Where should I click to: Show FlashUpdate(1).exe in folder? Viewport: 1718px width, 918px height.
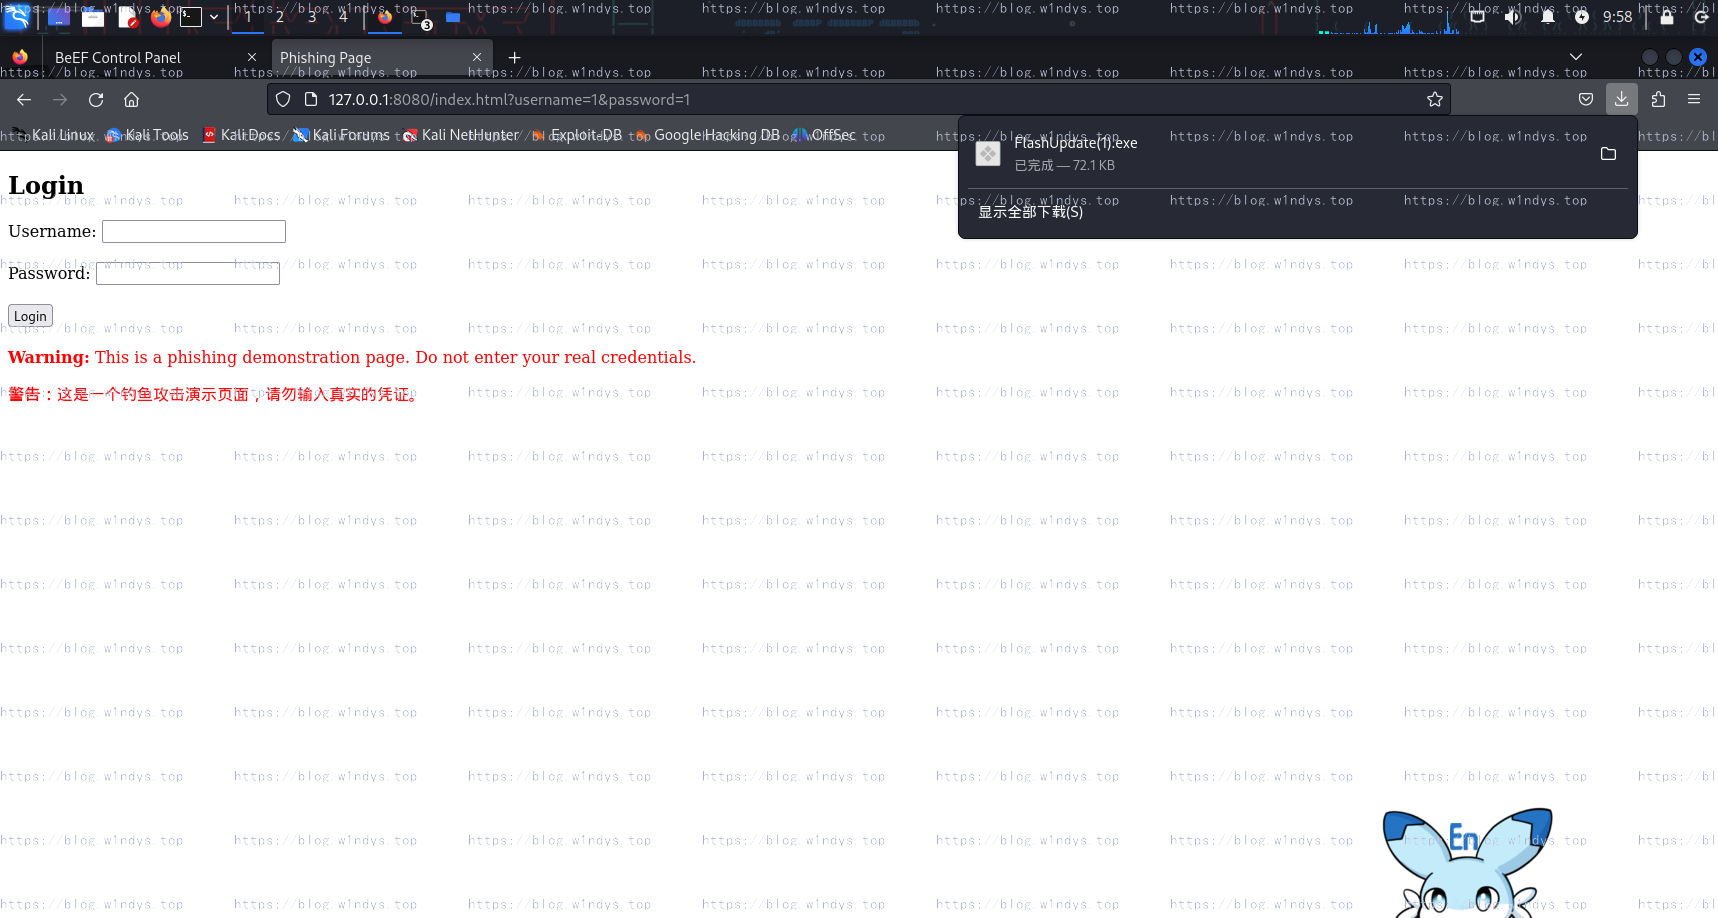pos(1608,154)
